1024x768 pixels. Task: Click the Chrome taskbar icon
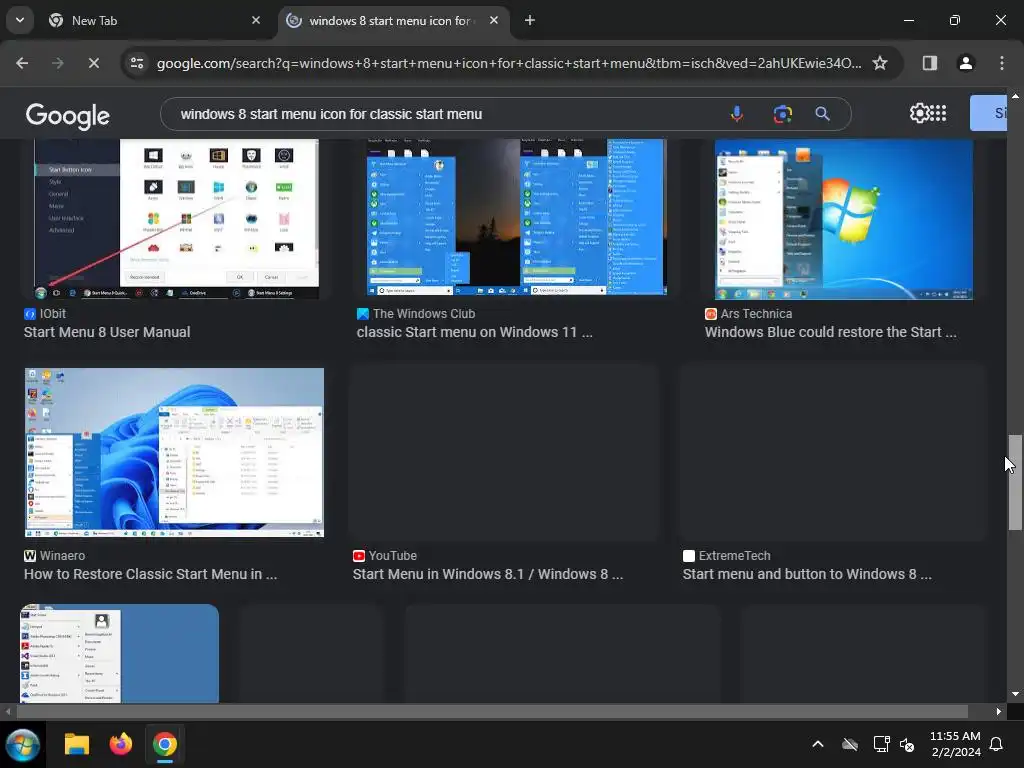pos(165,744)
